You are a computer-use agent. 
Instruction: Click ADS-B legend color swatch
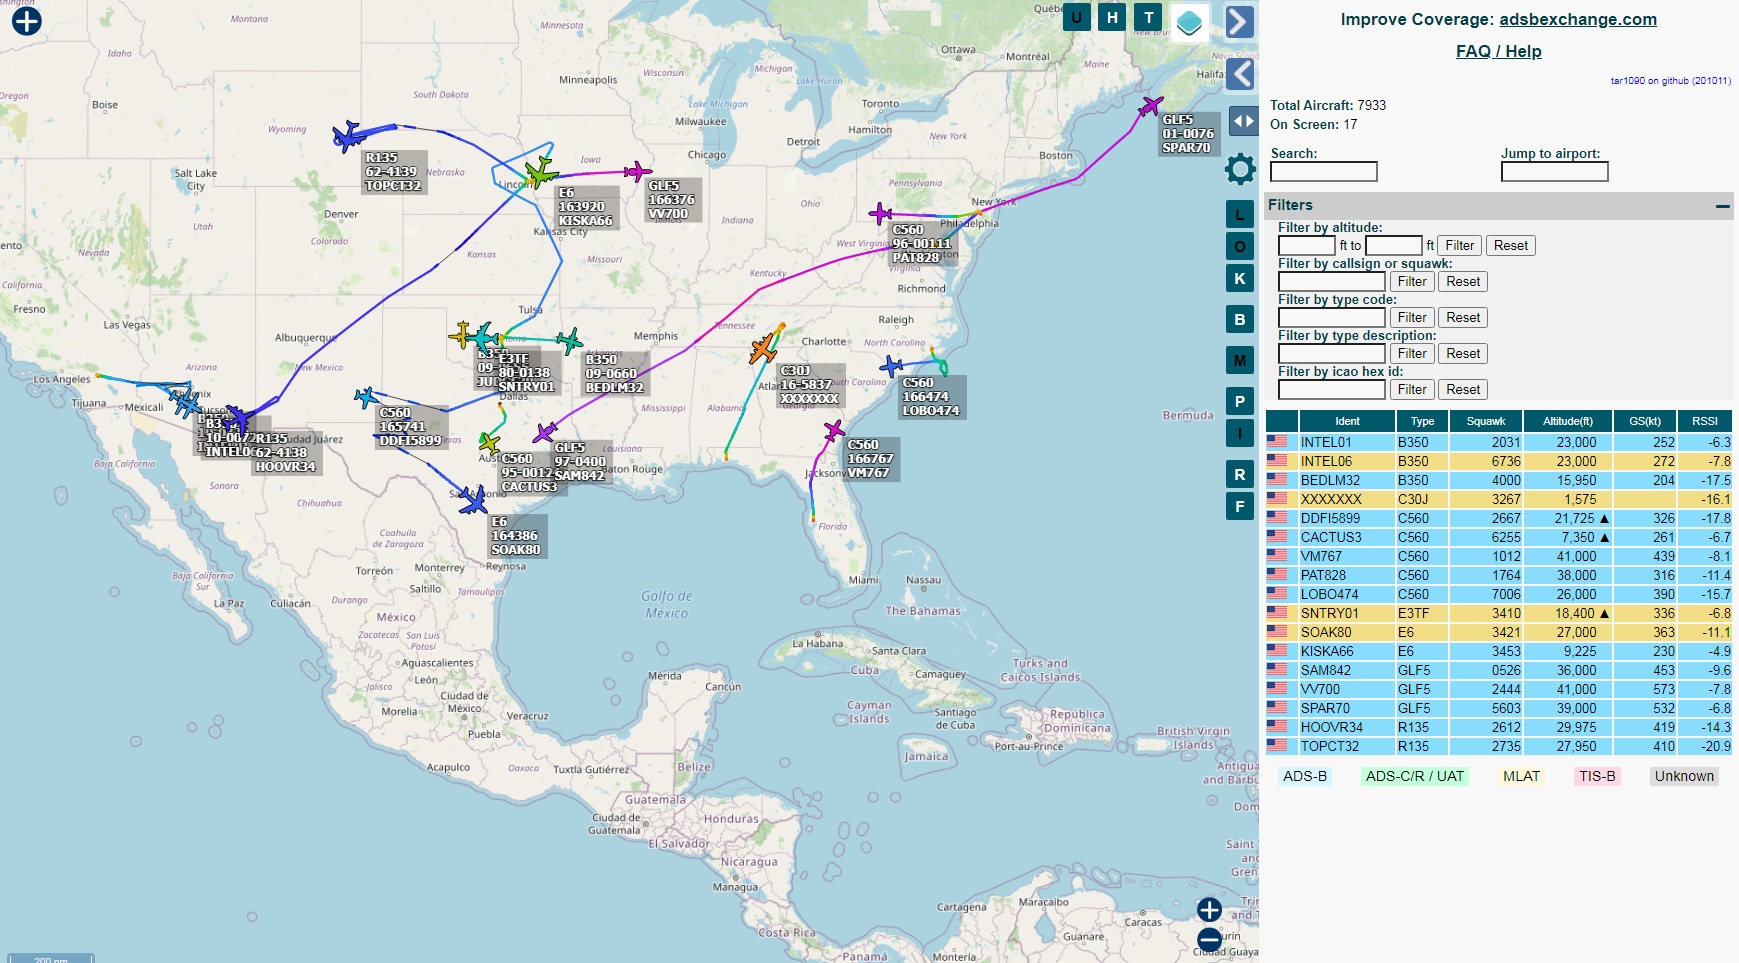click(x=1304, y=776)
